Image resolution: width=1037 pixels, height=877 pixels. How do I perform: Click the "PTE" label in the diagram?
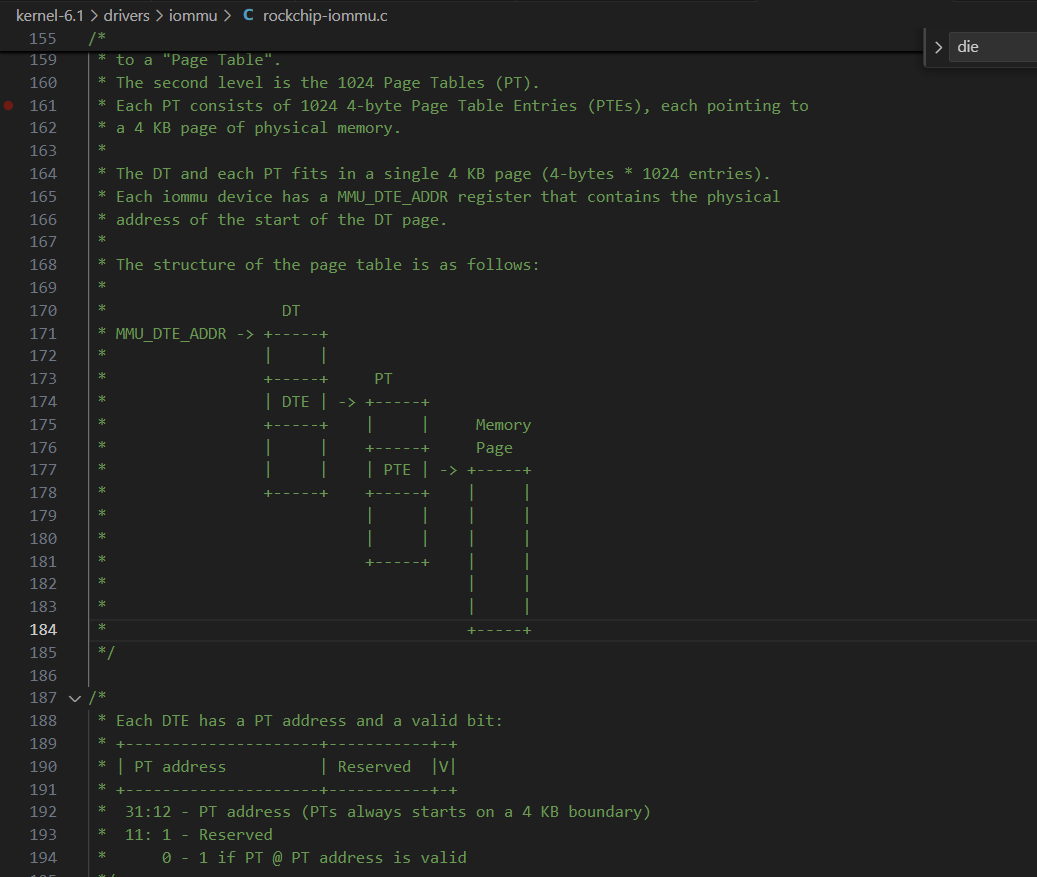[x=397, y=470]
